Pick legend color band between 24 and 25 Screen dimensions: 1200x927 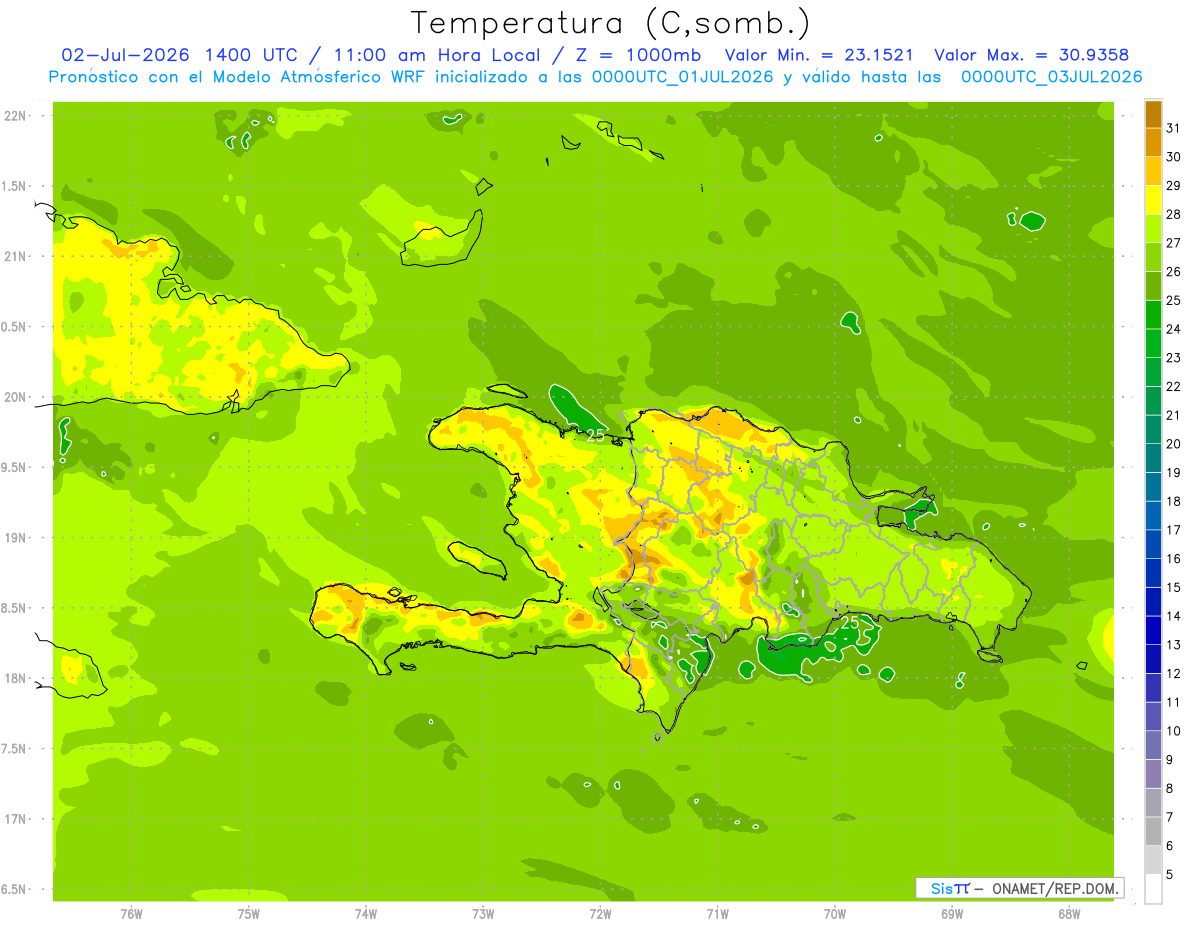[1153, 315]
